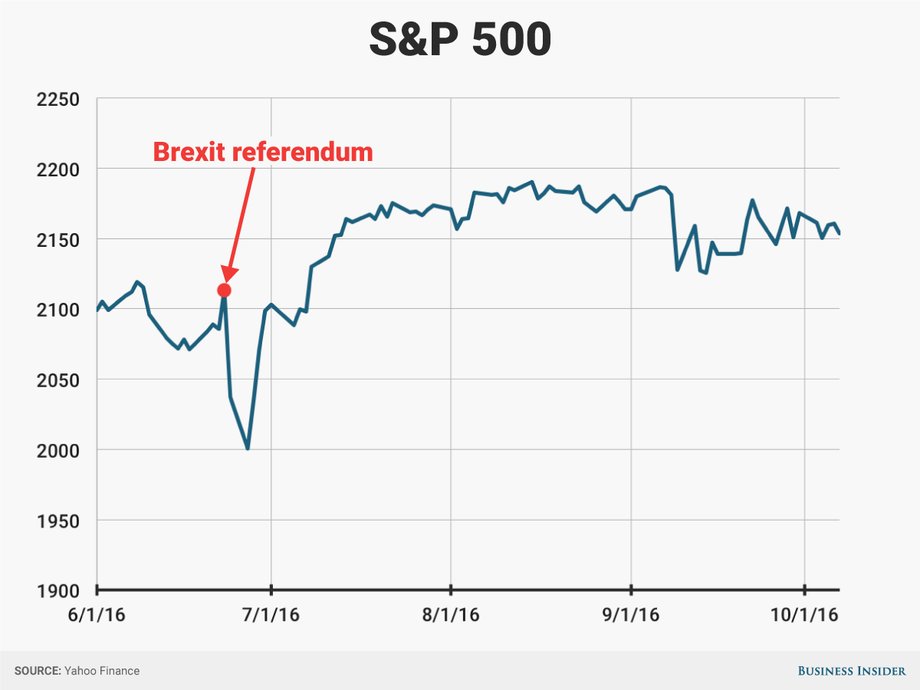The height and width of the screenshot is (690, 920).
Task: Open the Business Insider logo link
Action: pyautogui.click(x=851, y=671)
